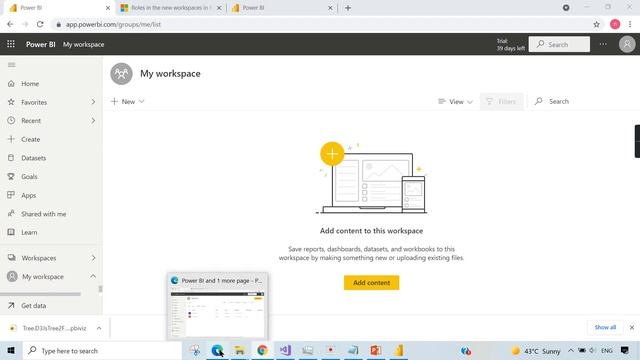Image resolution: width=640 pixels, height=360 pixels.
Task: Click the weather 43°C Sunny widget
Action: (536, 351)
